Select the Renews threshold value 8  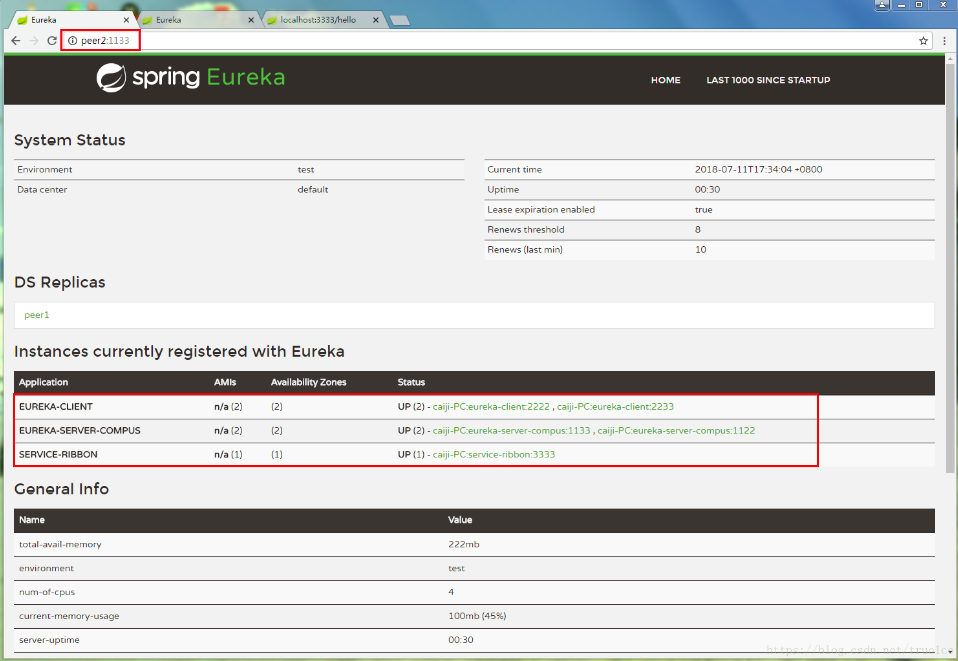(x=698, y=230)
